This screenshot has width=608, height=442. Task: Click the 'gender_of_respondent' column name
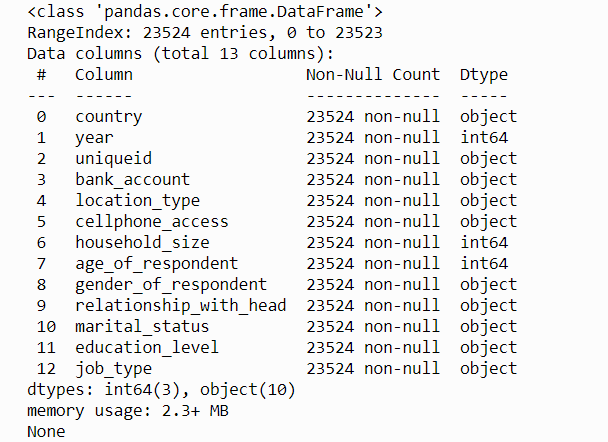point(171,284)
